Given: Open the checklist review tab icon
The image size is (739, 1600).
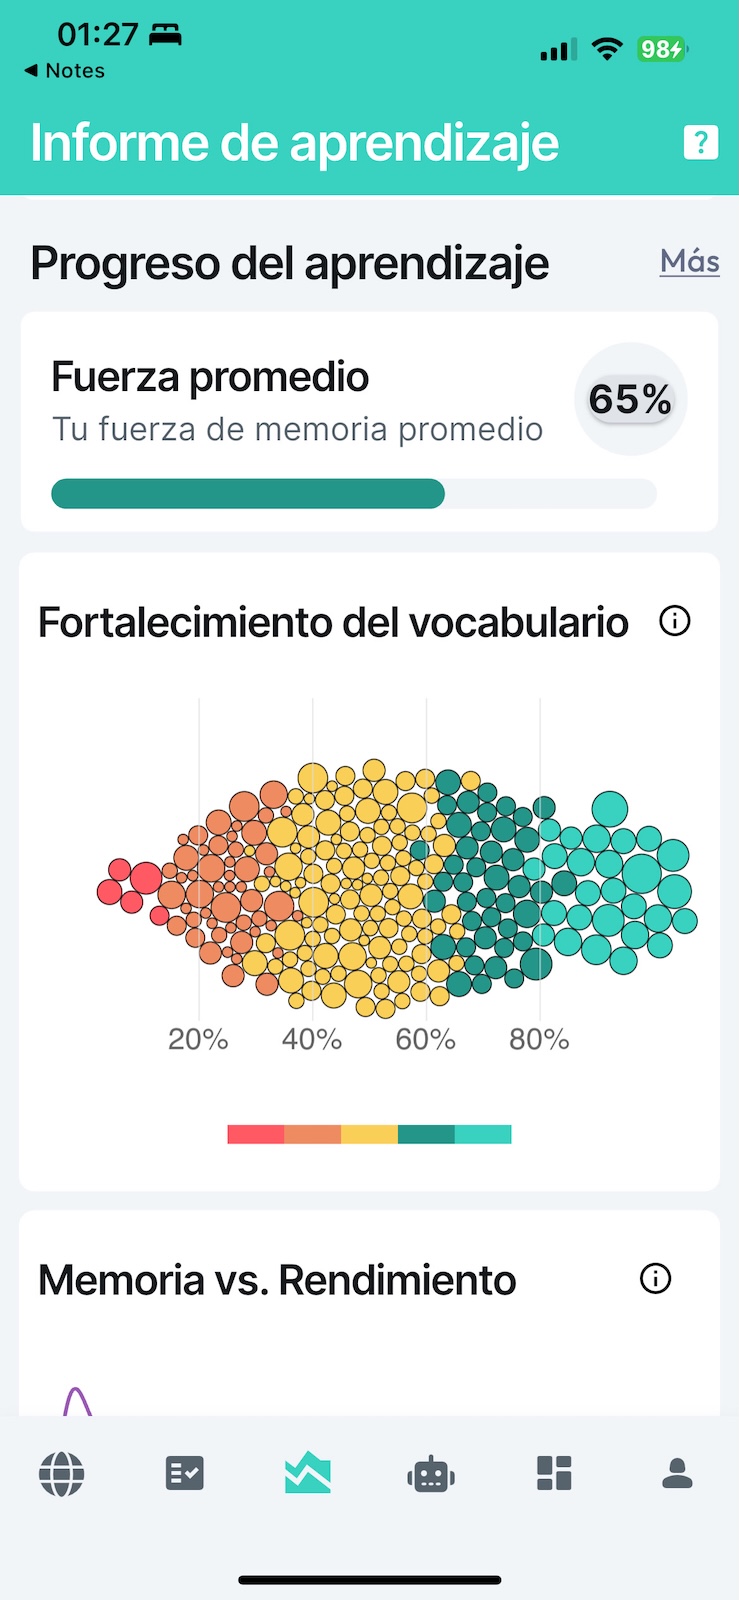Looking at the screenshot, I should click(x=185, y=1474).
